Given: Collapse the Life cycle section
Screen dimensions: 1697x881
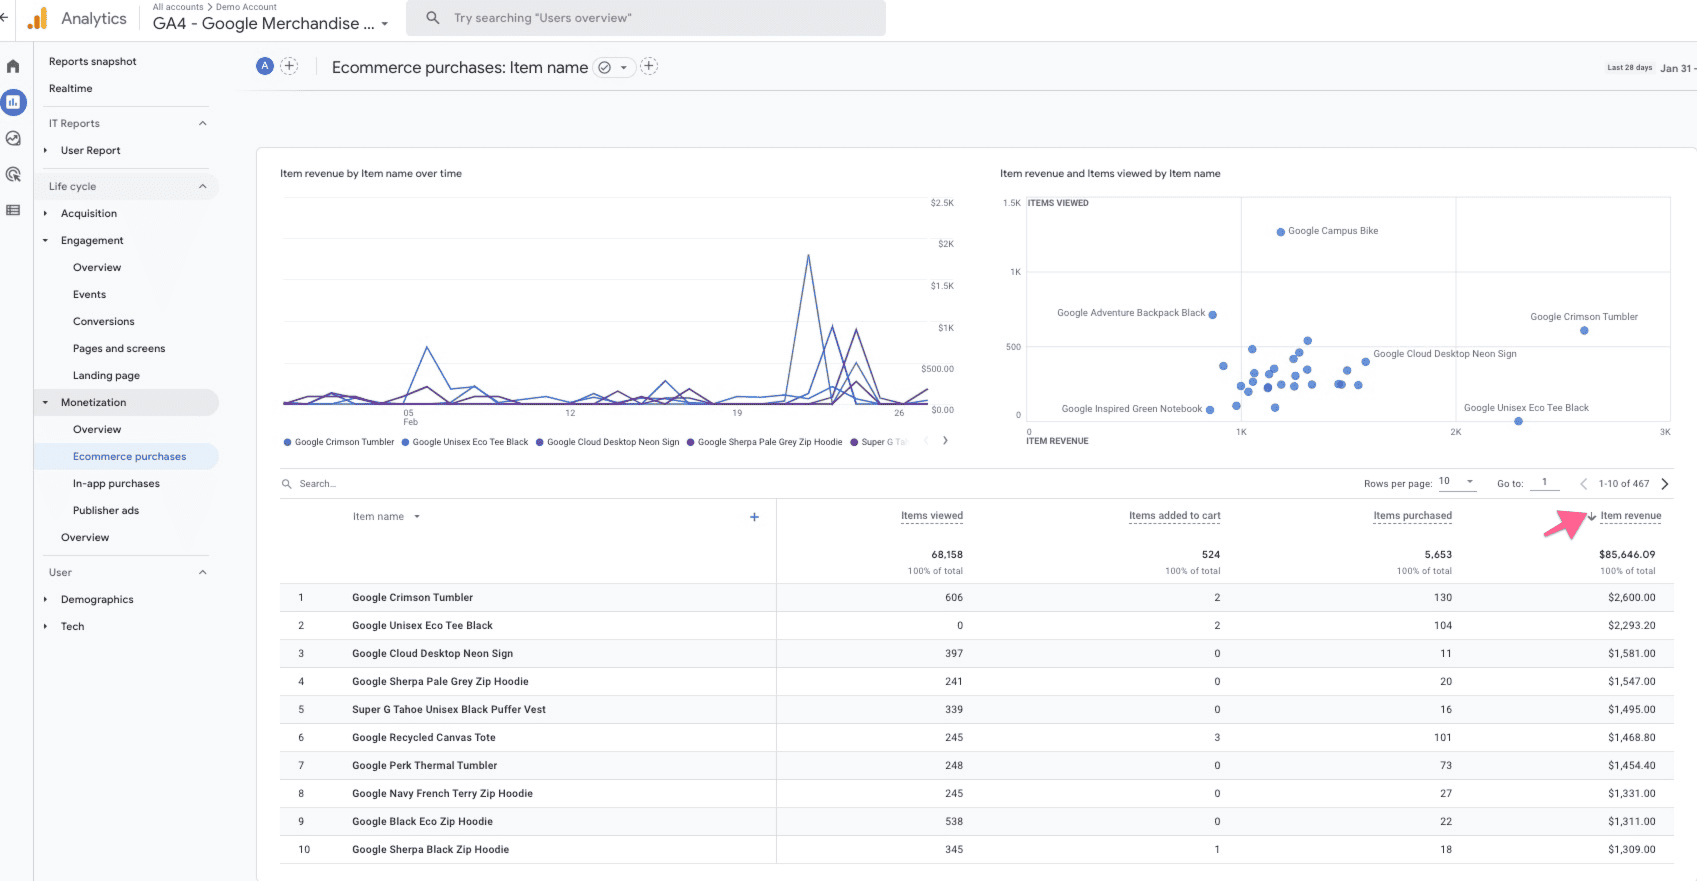Looking at the screenshot, I should click(203, 186).
